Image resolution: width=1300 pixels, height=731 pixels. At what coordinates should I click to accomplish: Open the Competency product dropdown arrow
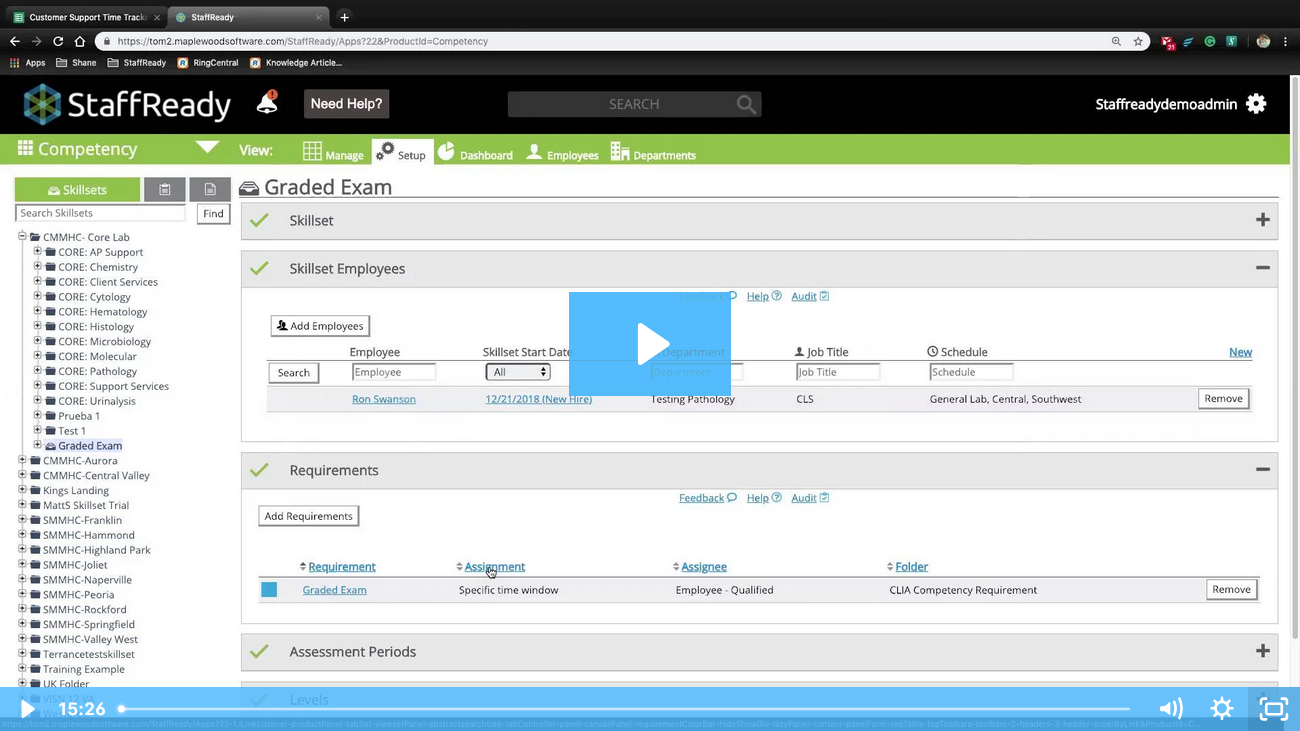click(x=207, y=147)
